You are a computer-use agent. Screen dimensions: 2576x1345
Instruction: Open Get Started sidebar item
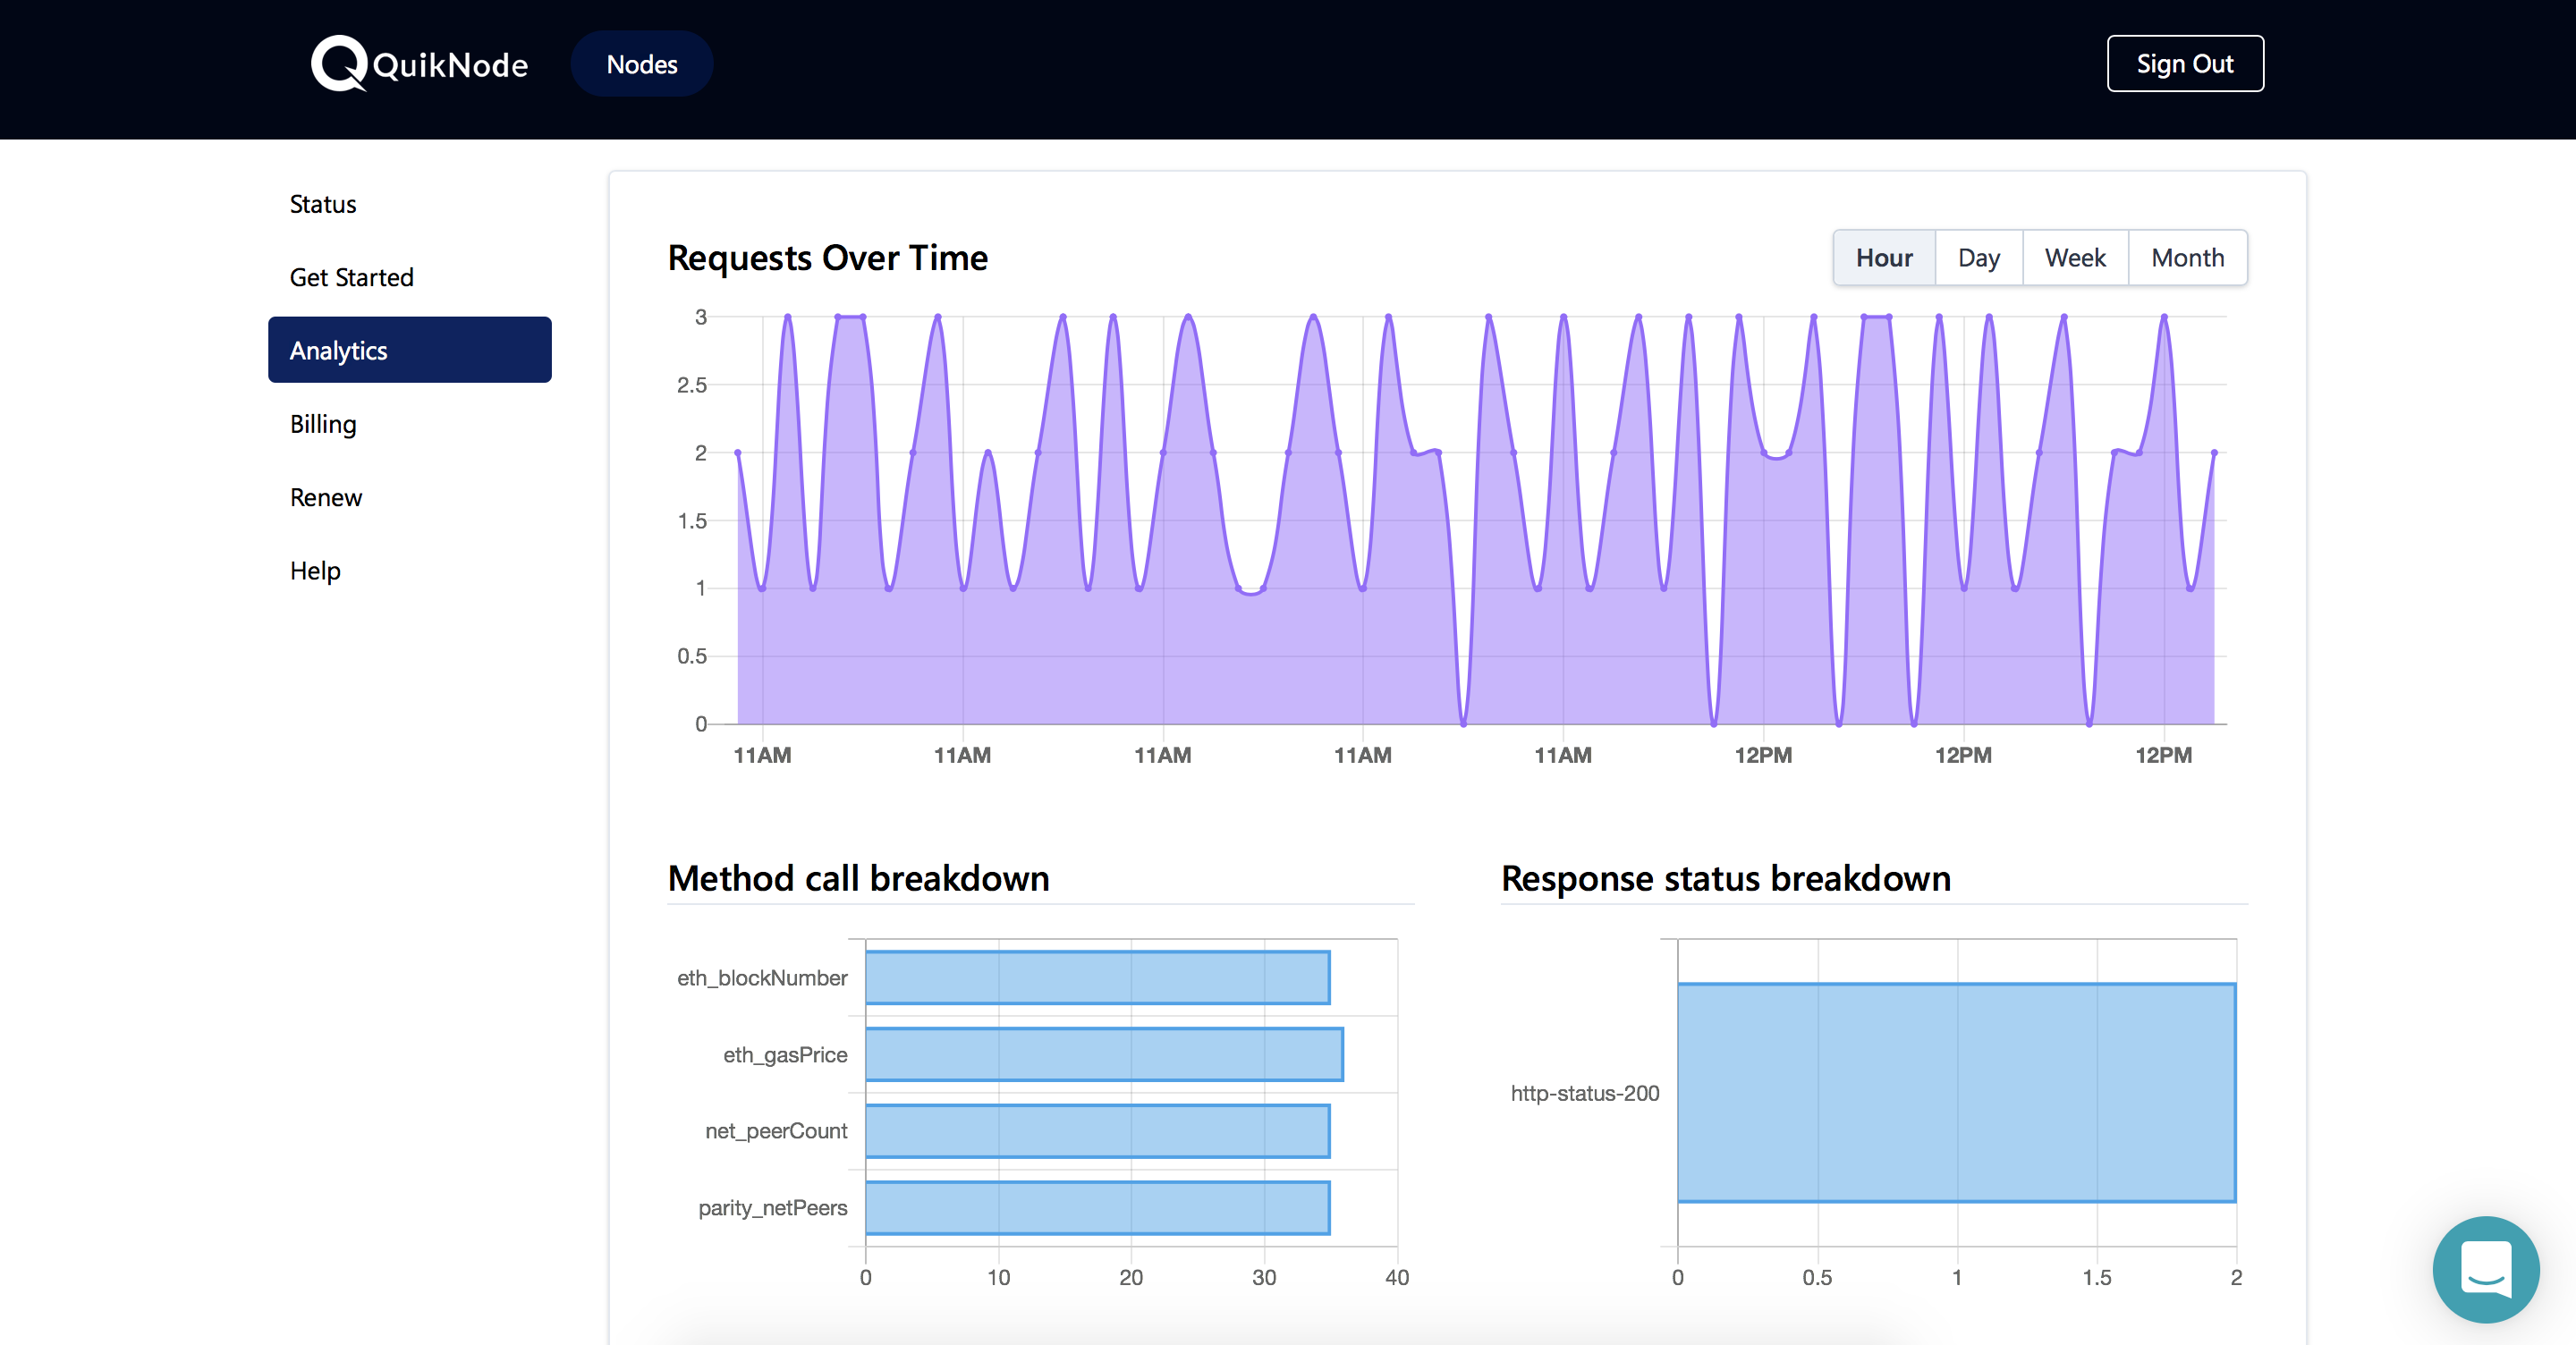pos(352,277)
